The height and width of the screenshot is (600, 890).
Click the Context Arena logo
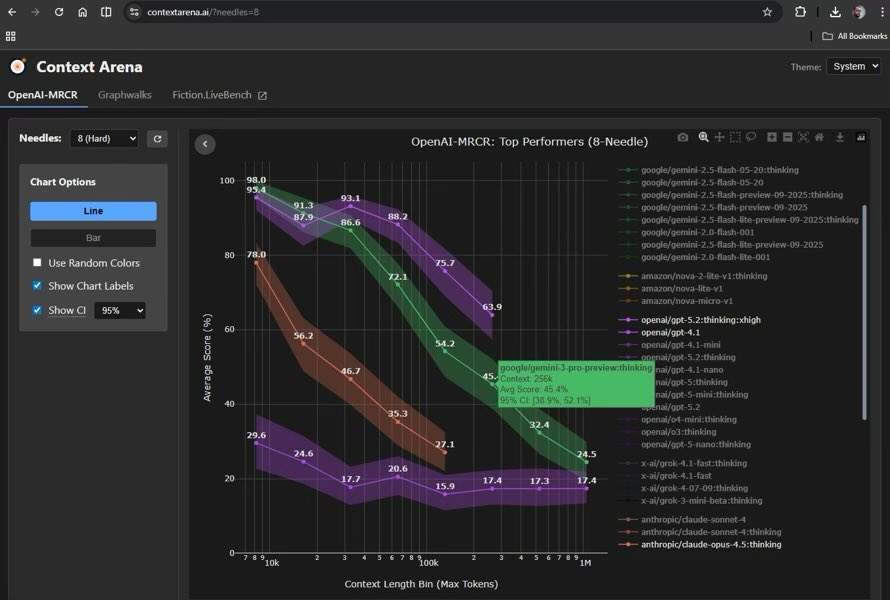18,66
